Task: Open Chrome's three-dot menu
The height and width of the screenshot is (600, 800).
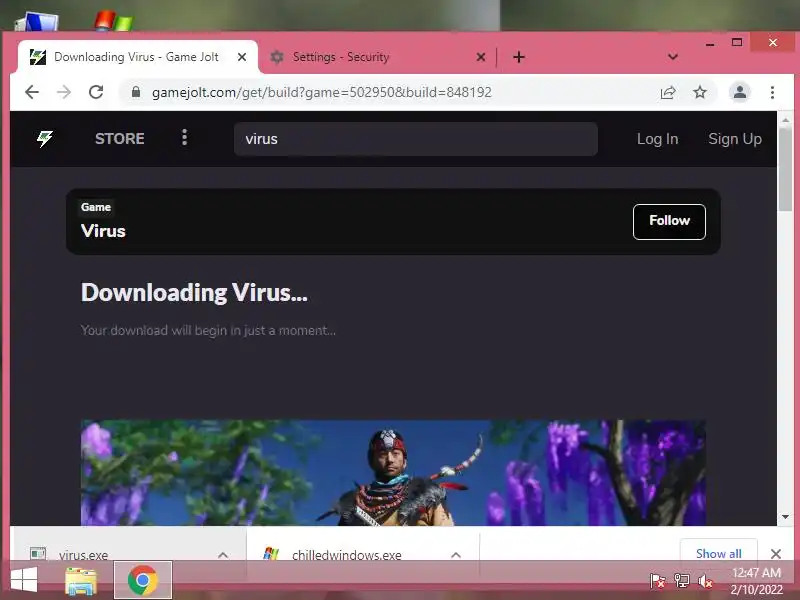Action: click(772, 92)
